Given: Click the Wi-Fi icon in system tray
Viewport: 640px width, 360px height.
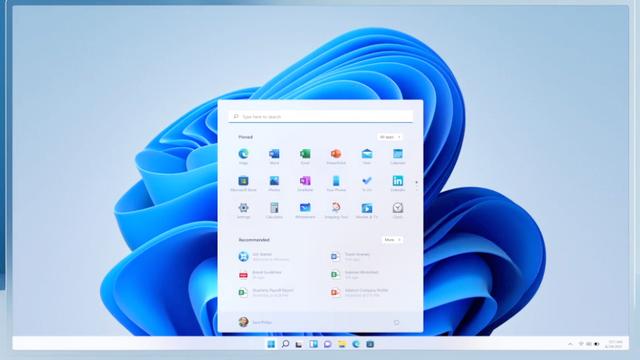Looking at the screenshot, I should [x=581, y=344].
